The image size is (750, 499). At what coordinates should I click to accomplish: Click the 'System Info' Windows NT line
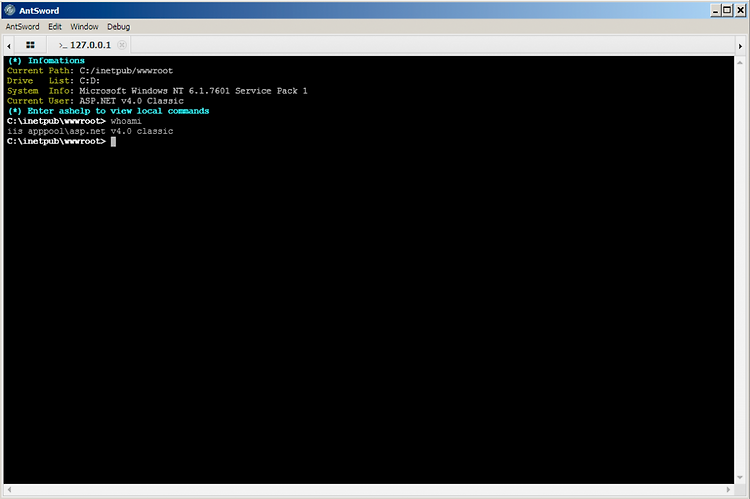point(157,91)
